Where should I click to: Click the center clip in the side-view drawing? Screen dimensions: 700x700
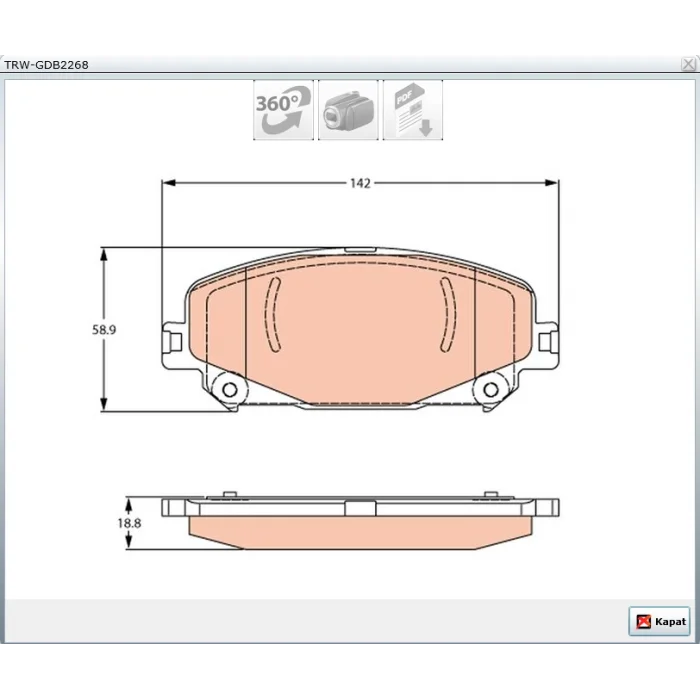360,508
